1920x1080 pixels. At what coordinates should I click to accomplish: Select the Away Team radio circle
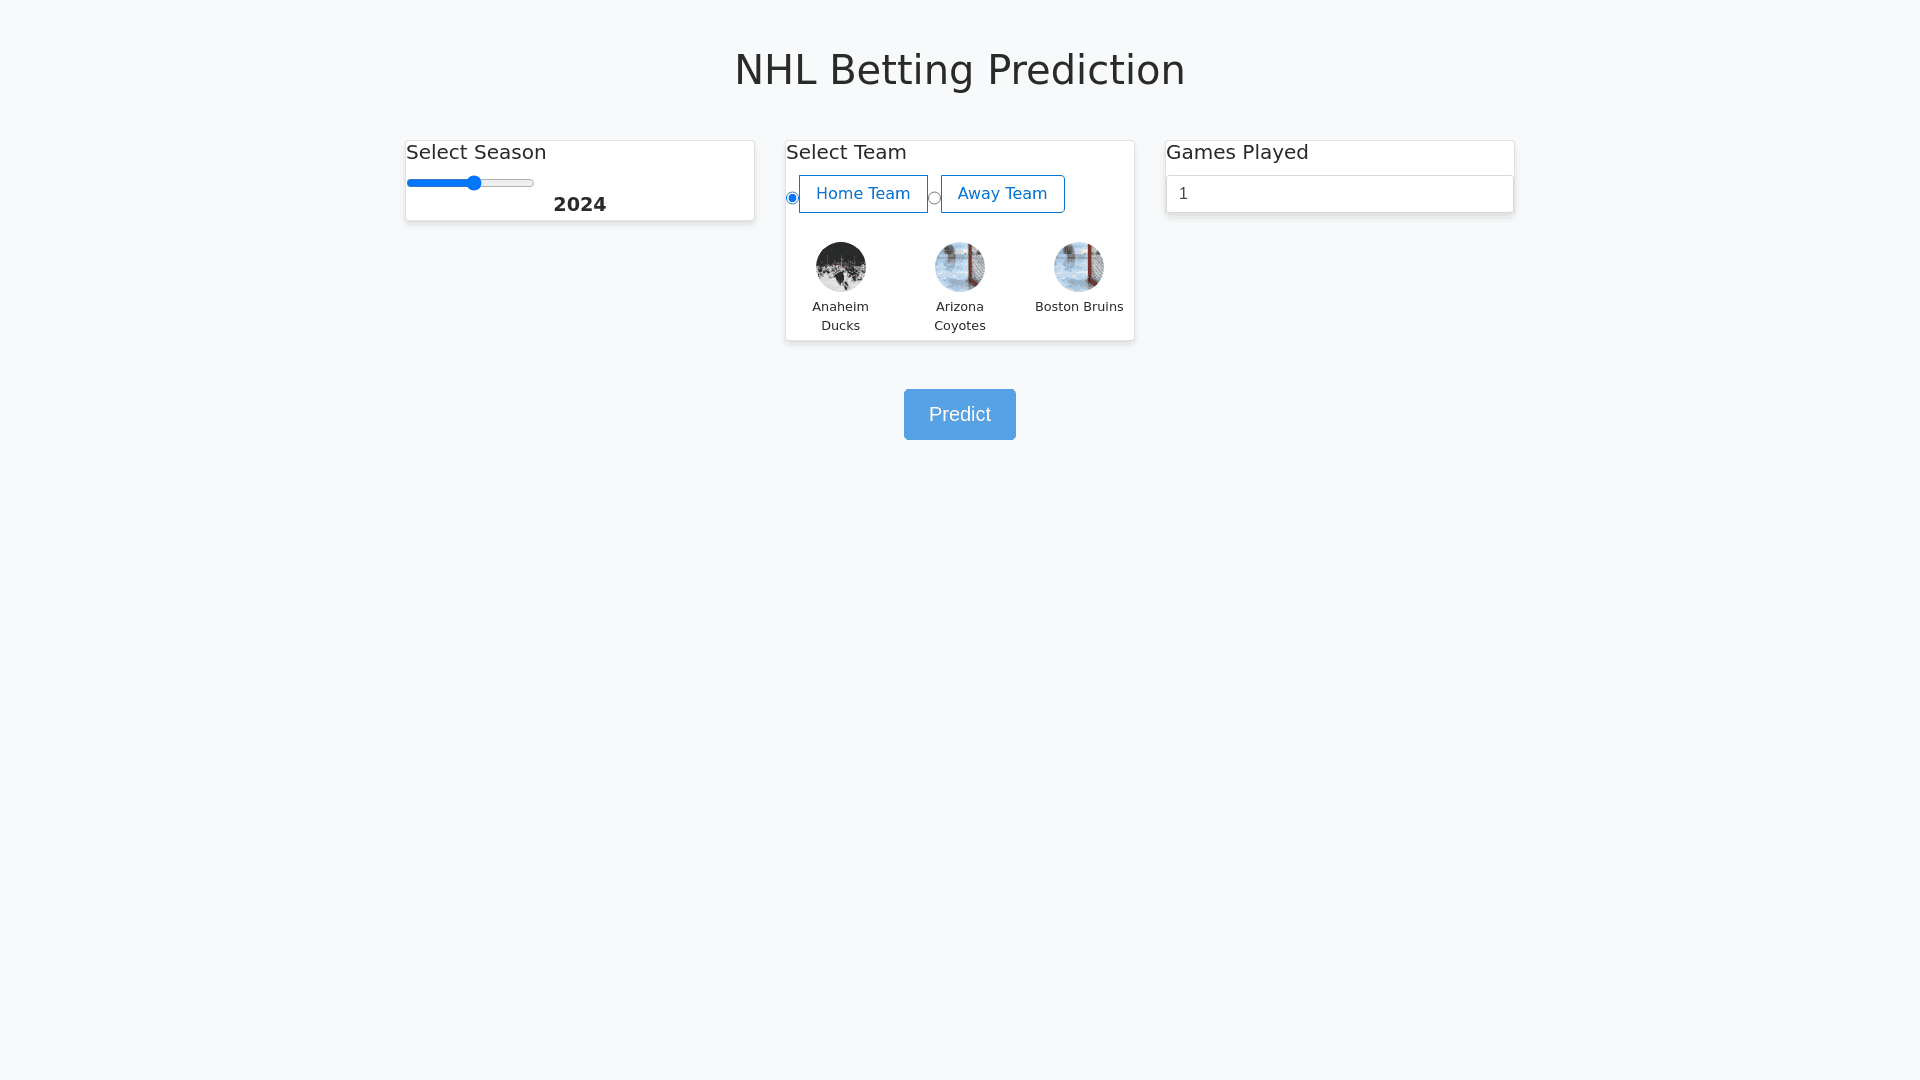point(934,198)
